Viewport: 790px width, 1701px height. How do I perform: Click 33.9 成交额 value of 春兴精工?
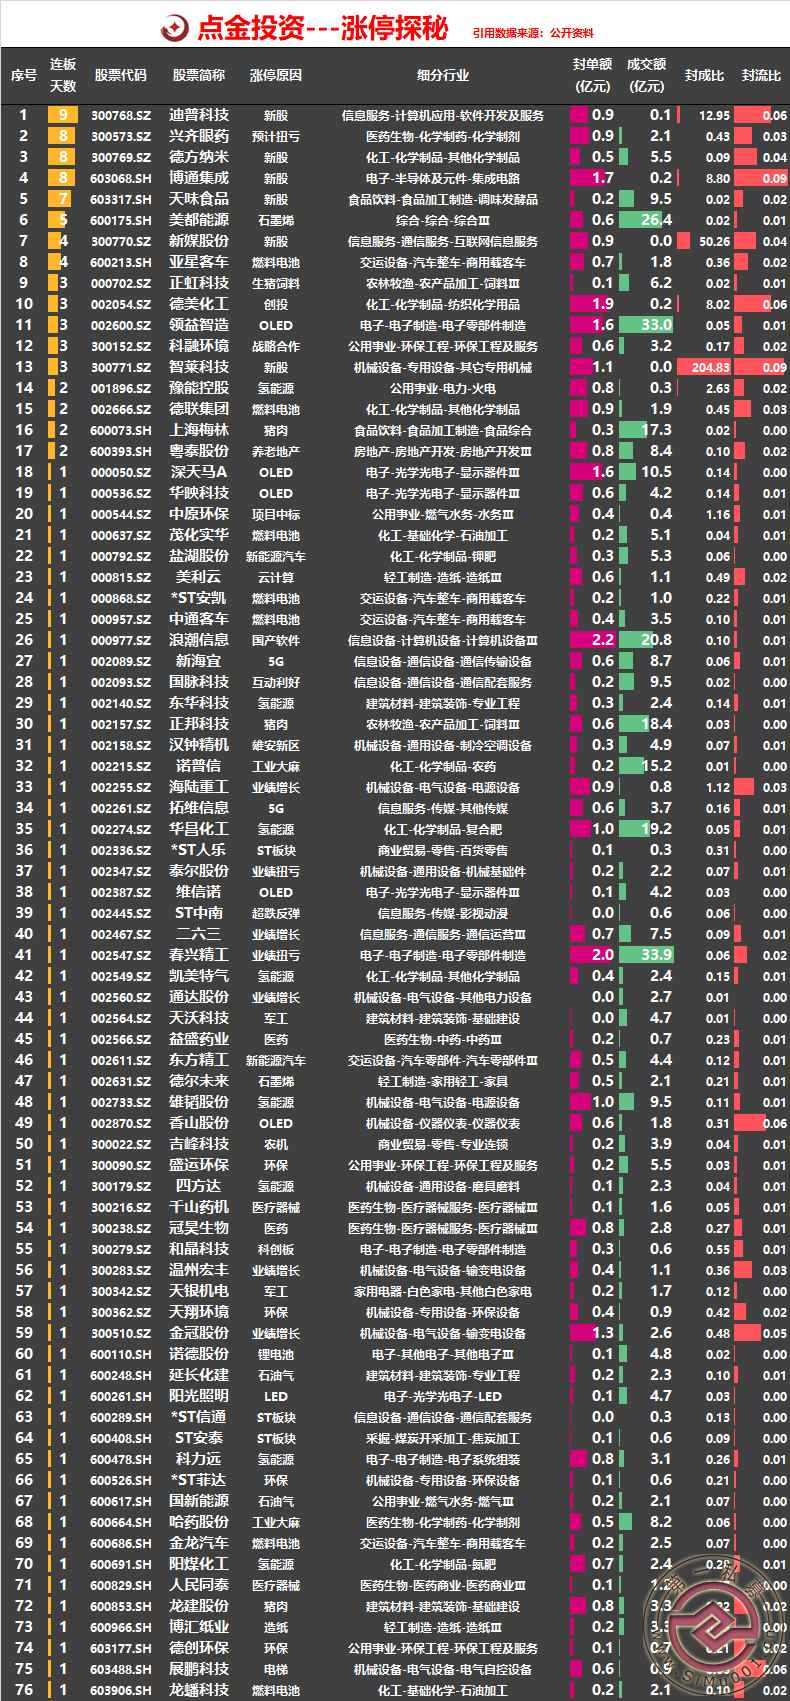click(657, 955)
